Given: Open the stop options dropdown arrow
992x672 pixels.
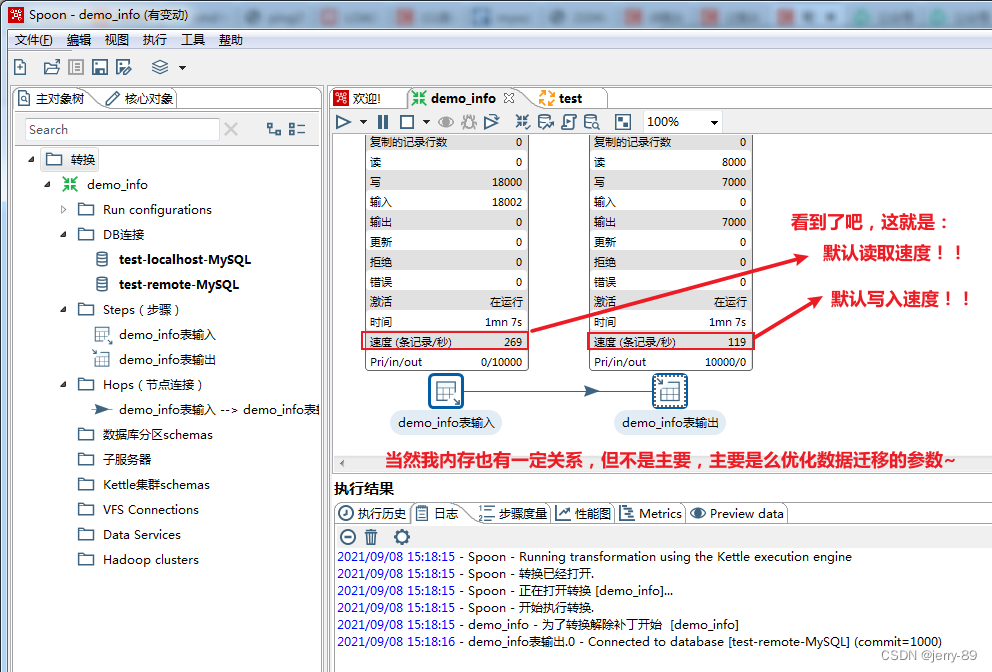Looking at the screenshot, I should (x=426, y=121).
